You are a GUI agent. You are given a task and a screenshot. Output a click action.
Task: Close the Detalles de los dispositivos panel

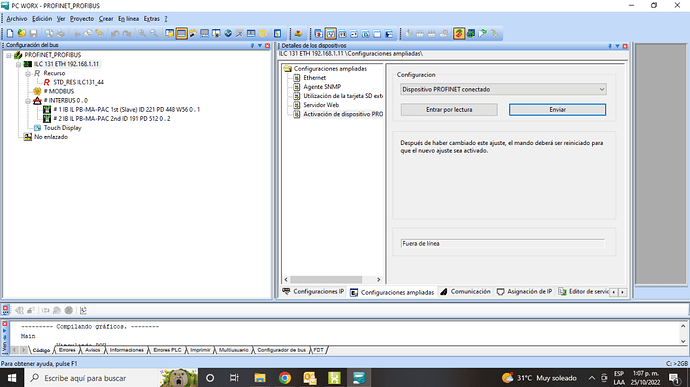pyautogui.click(x=625, y=46)
